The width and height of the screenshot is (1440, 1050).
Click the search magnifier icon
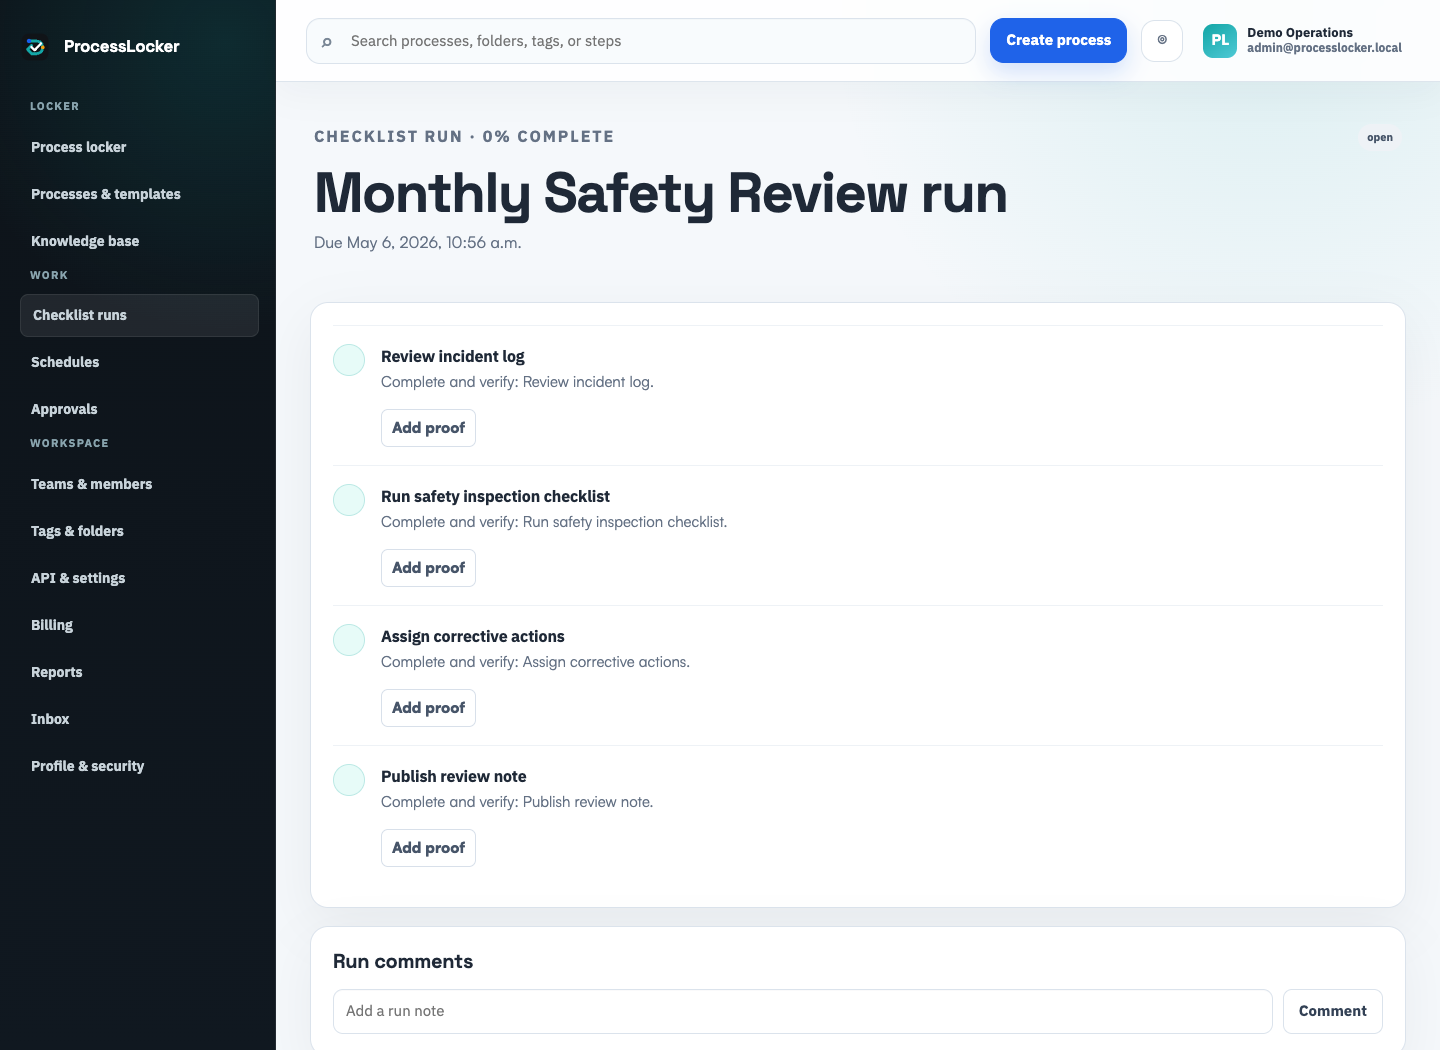point(327,42)
